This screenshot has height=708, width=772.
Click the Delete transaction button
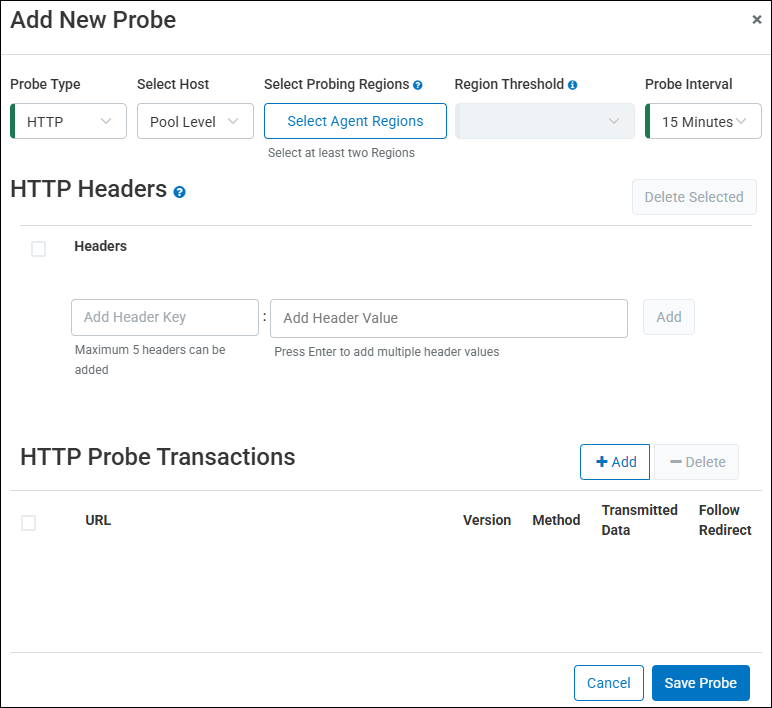coord(697,462)
